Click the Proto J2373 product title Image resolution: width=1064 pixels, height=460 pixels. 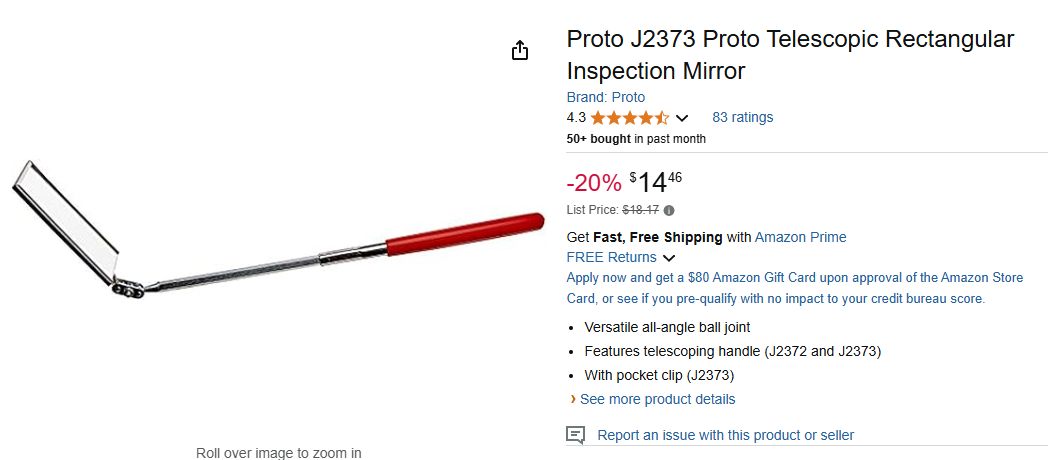(x=790, y=55)
